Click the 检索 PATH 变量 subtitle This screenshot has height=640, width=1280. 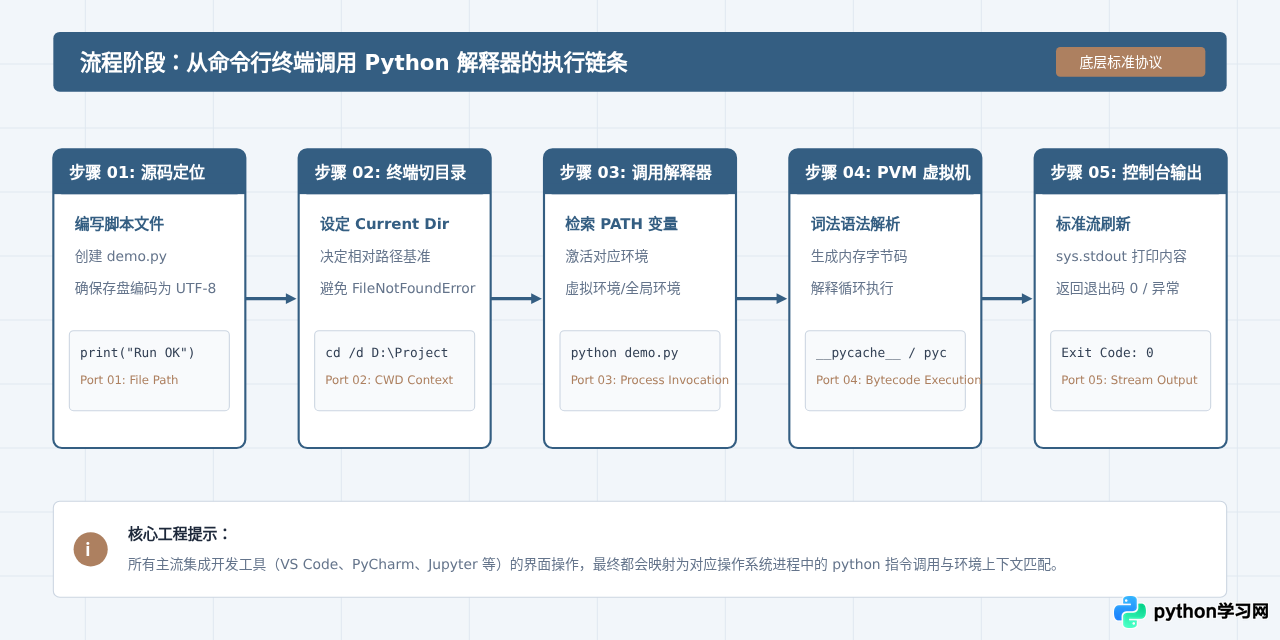click(621, 224)
